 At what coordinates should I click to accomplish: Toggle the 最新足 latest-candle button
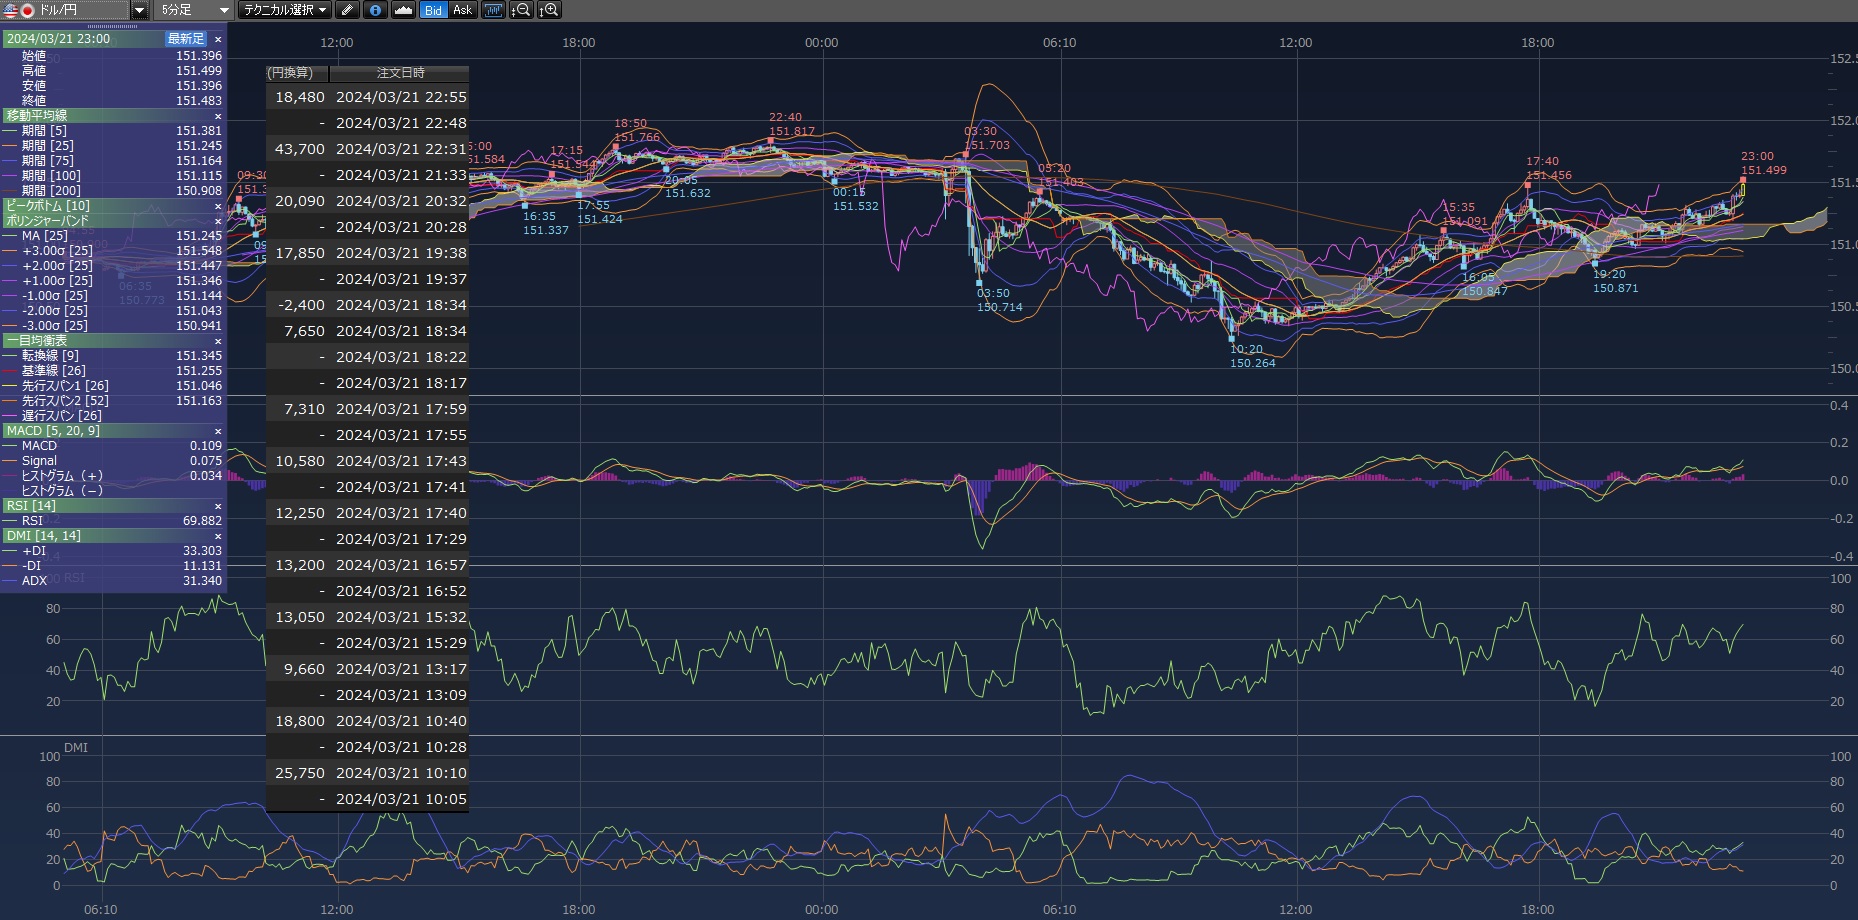coord(186,39)
